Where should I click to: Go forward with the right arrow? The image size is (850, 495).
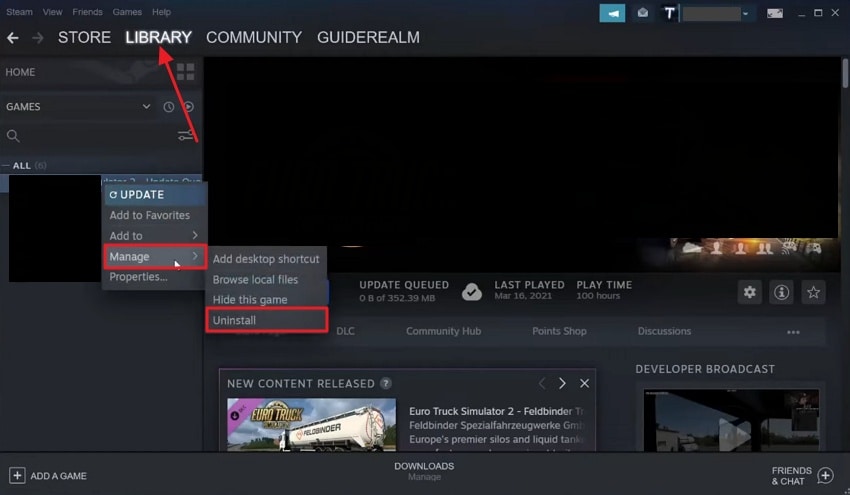(x=37, y=37)
